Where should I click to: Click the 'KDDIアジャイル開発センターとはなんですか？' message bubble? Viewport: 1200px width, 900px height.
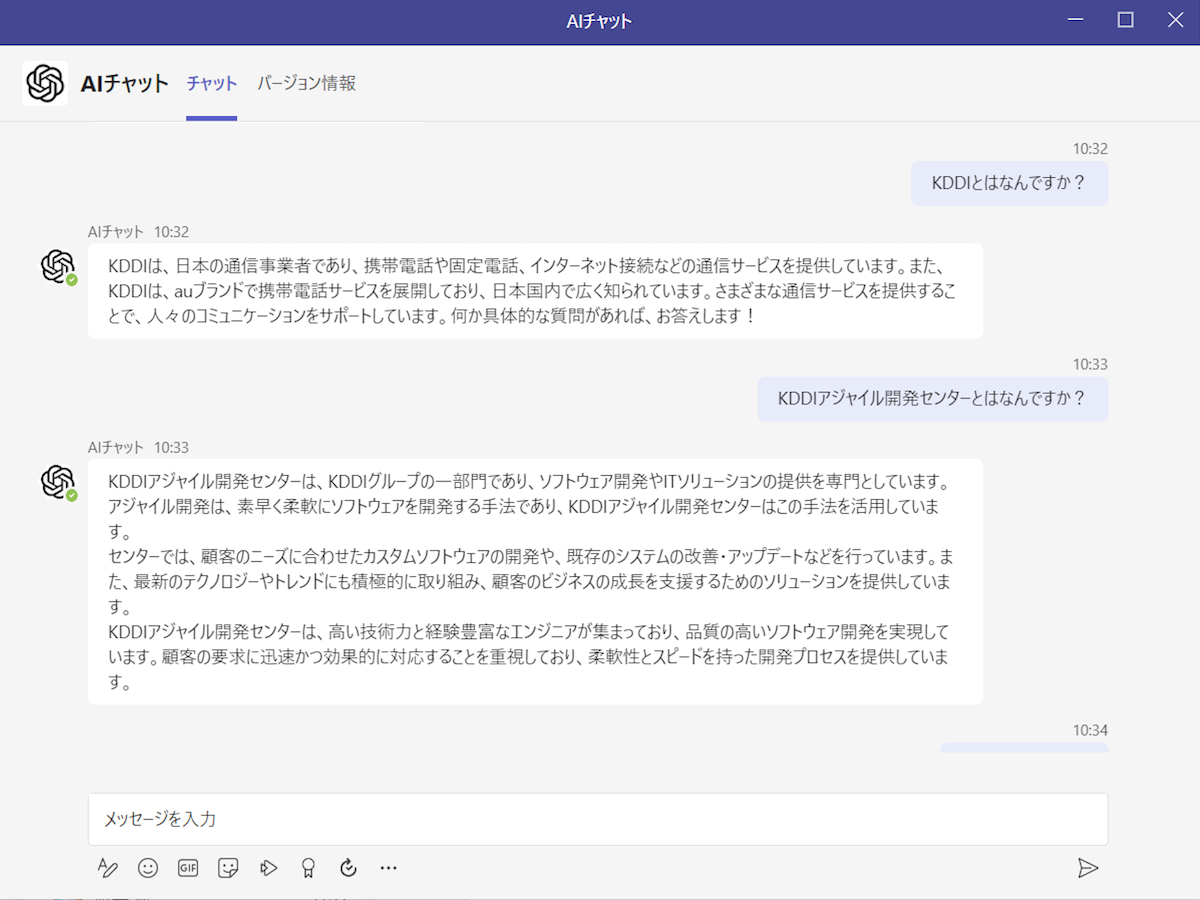932,399
